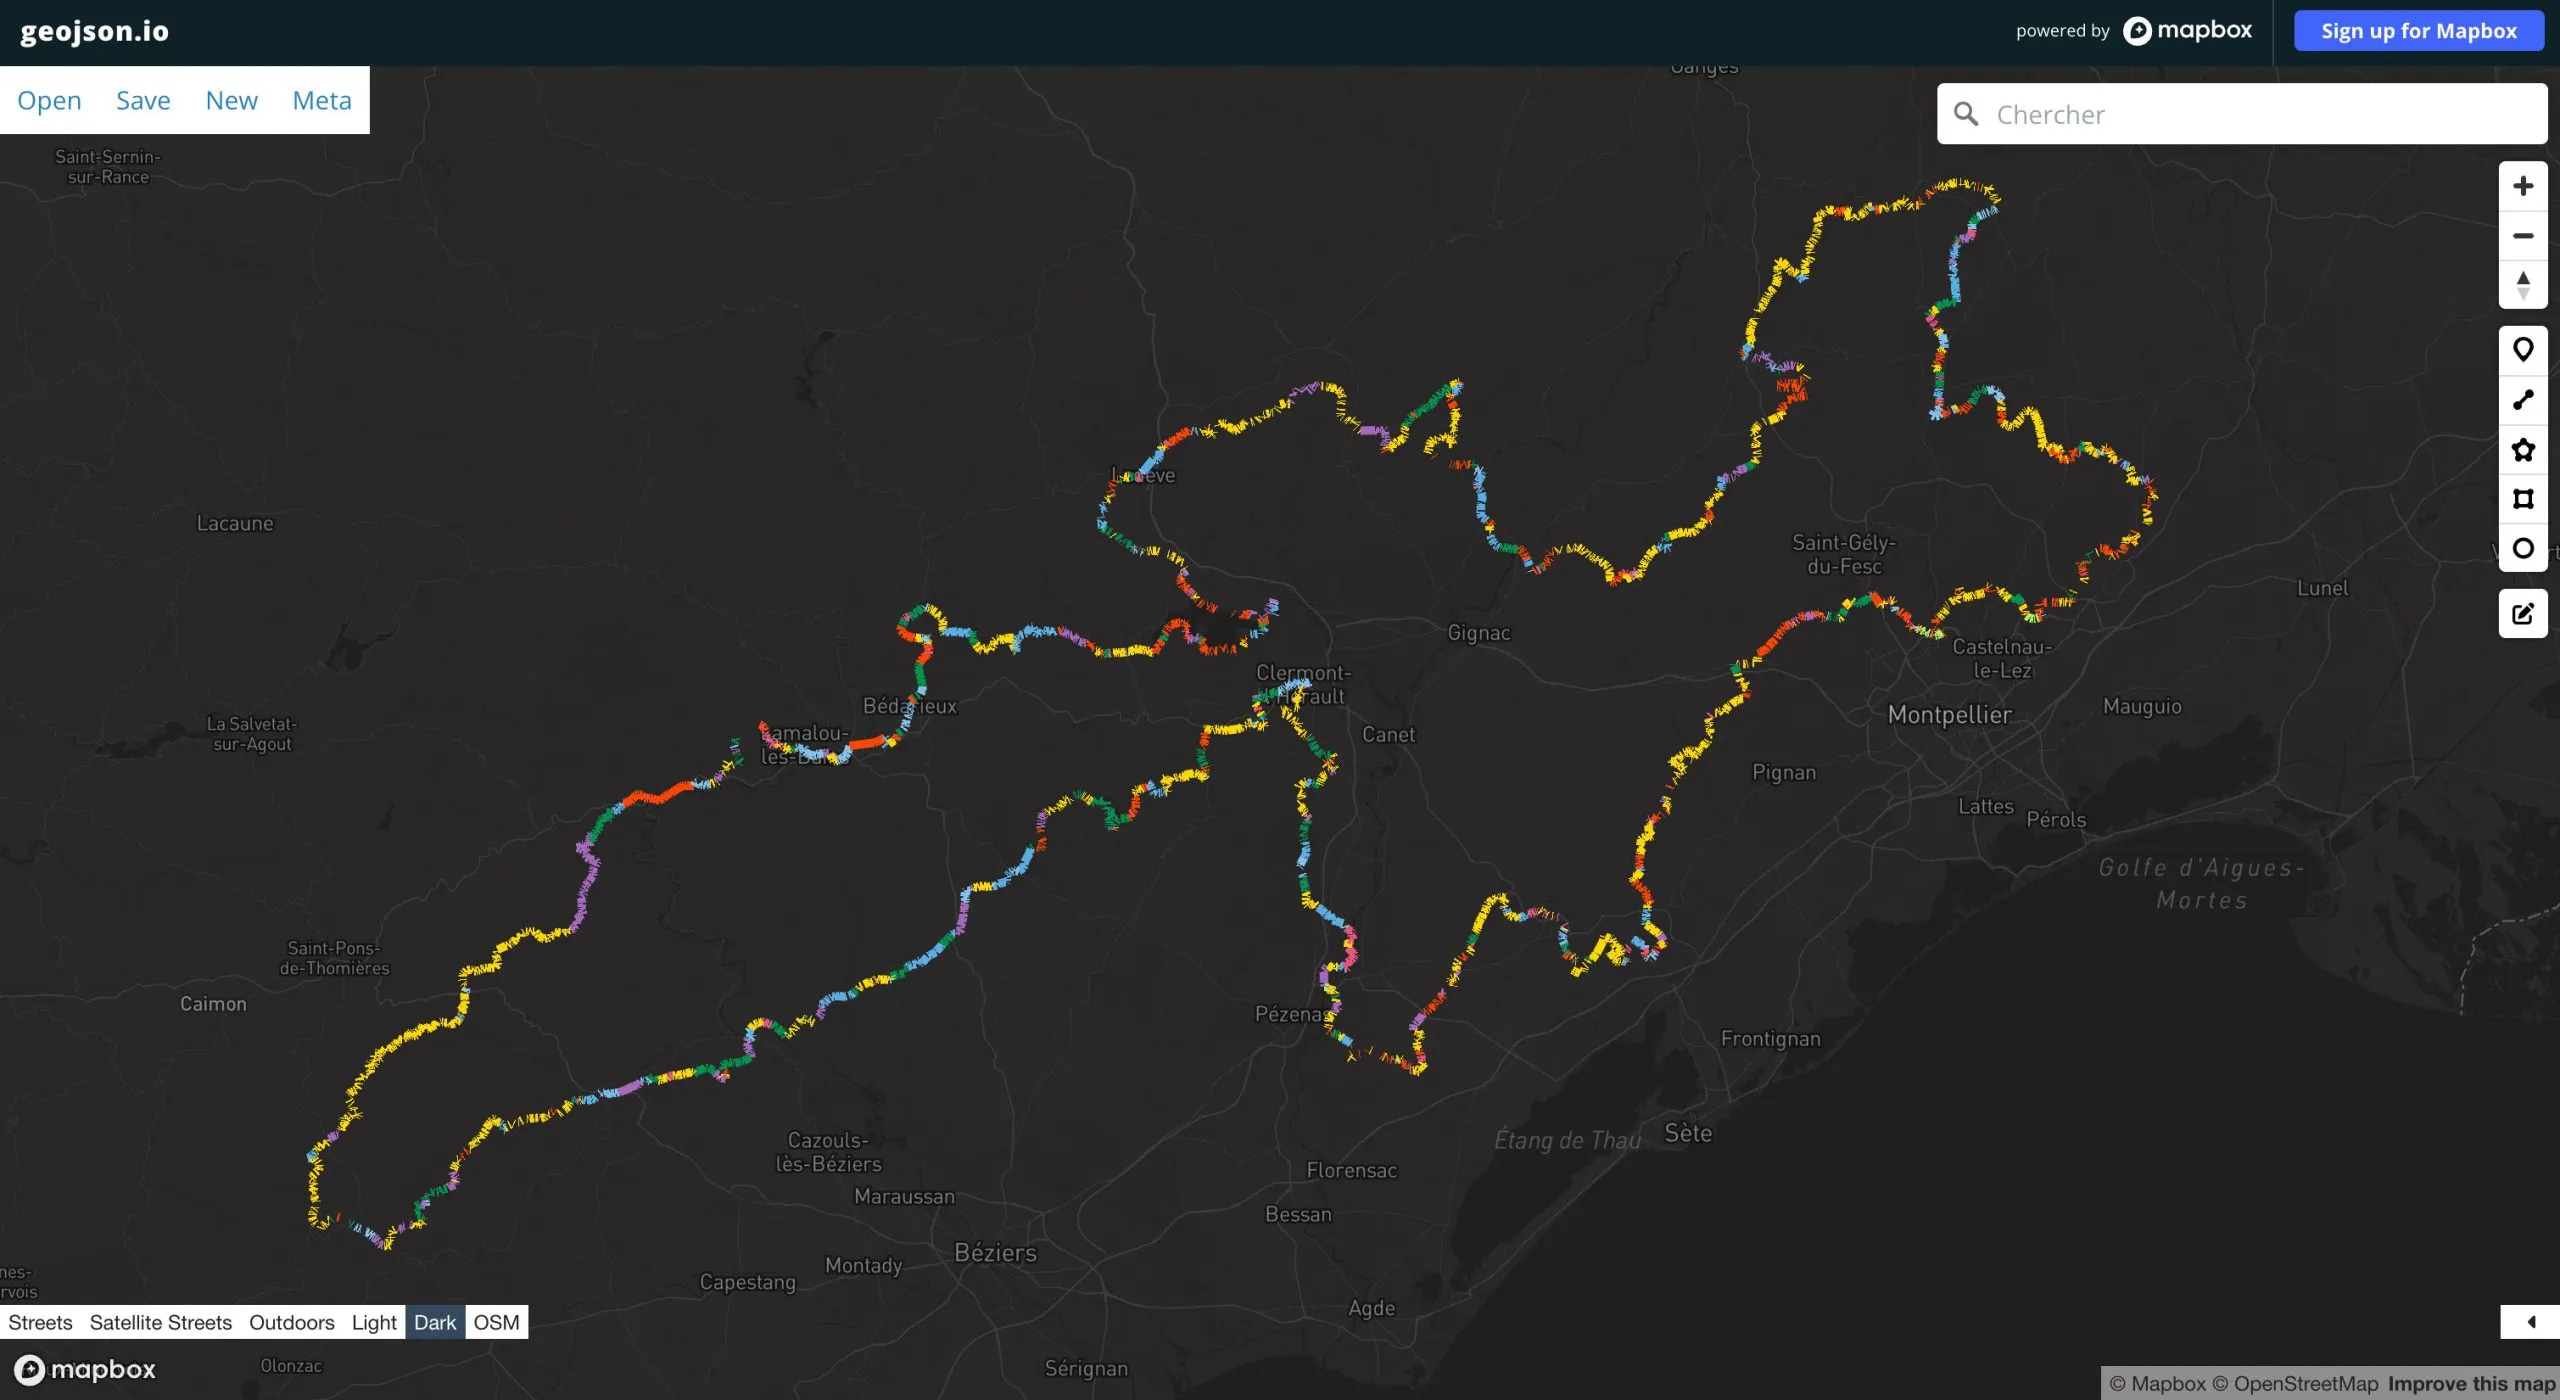
Task: Open the Save menu
Action: (x=143, y=100)
